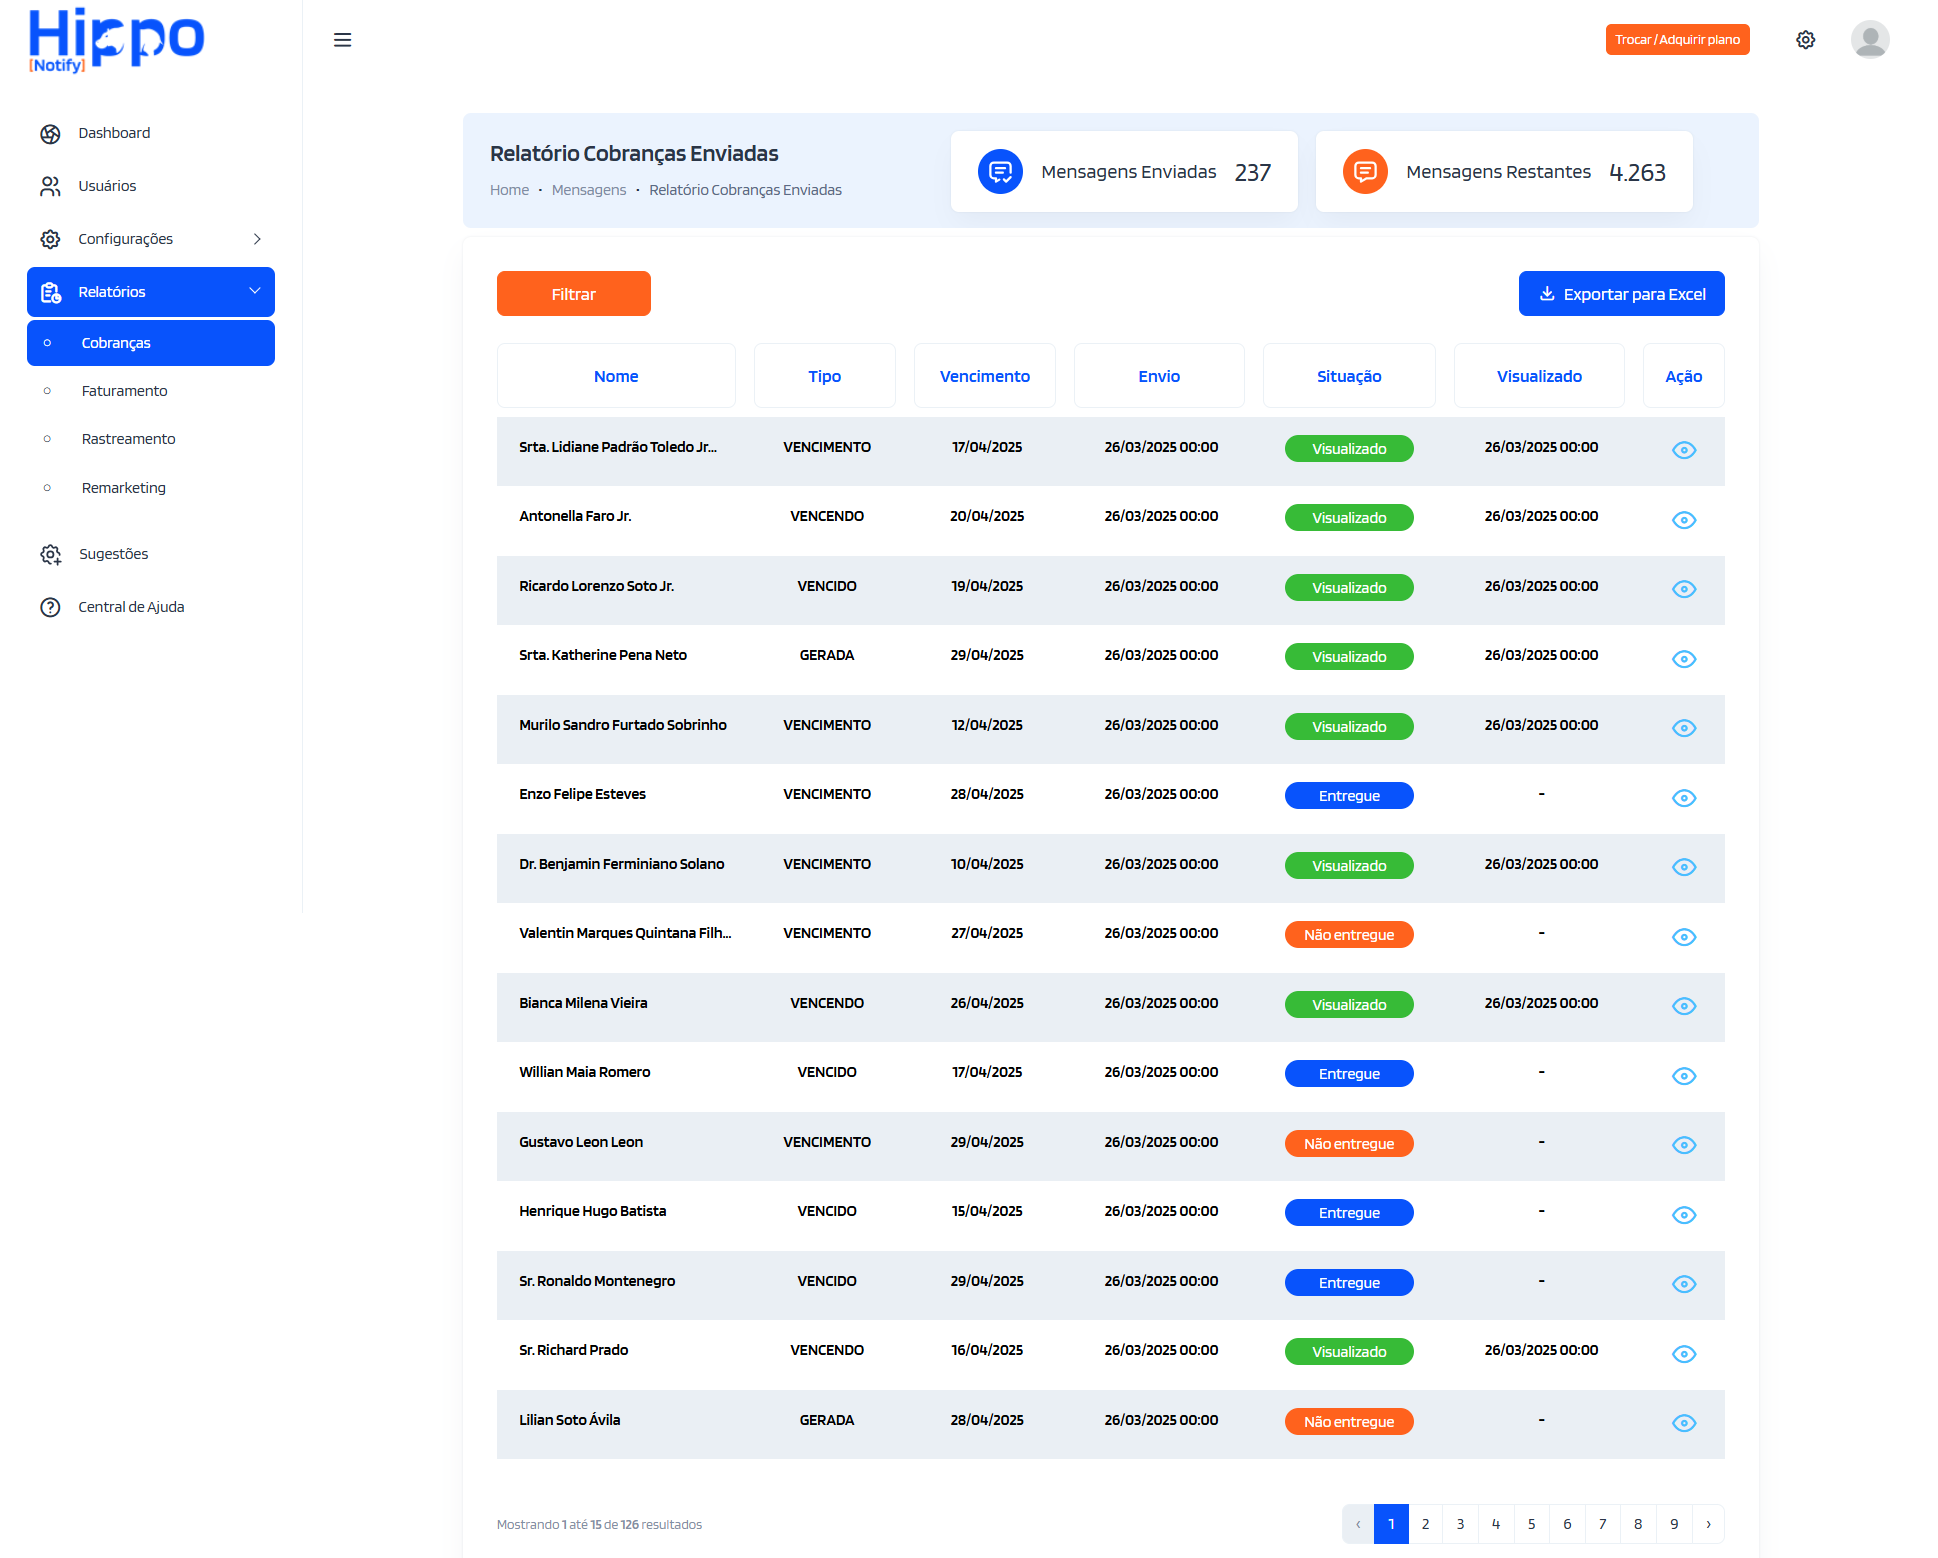
Task: View Gustavo Leon Leon's message details
Action: [1684, 1145]
